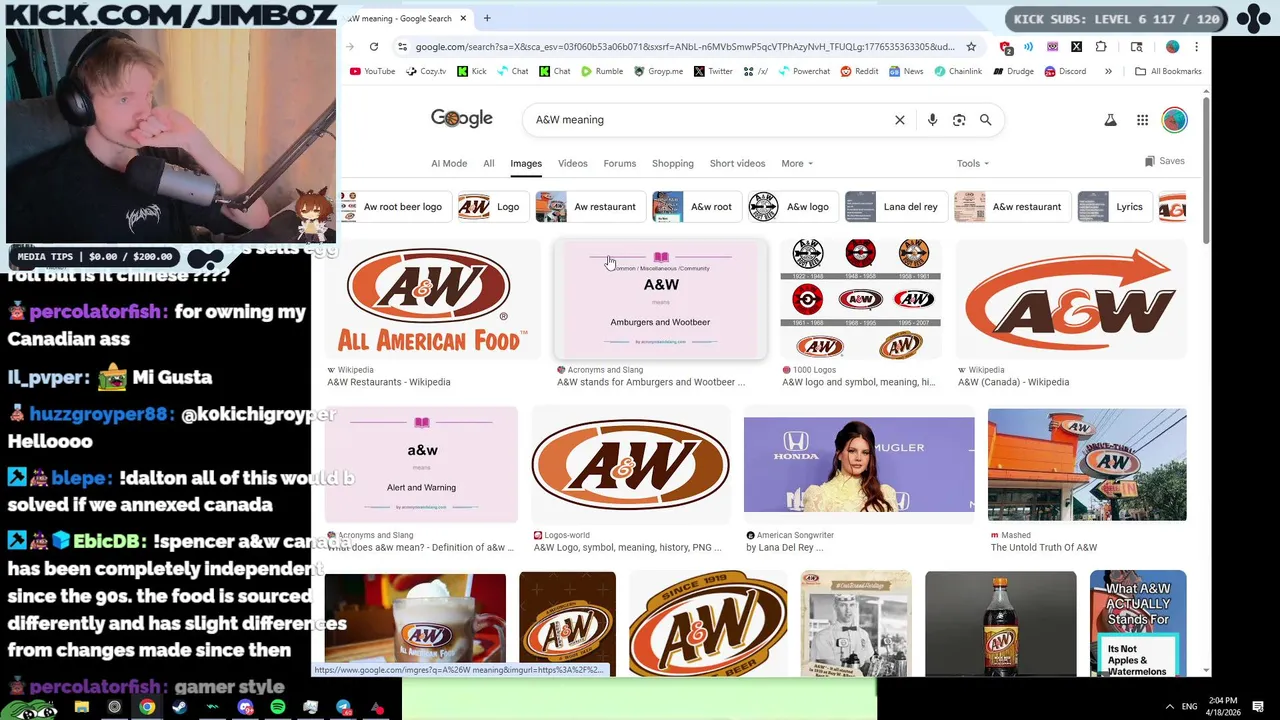Open the Saves link
Image resolution: width=1280 pixels, height=720 pixels.
click(x=1165, y=161)
